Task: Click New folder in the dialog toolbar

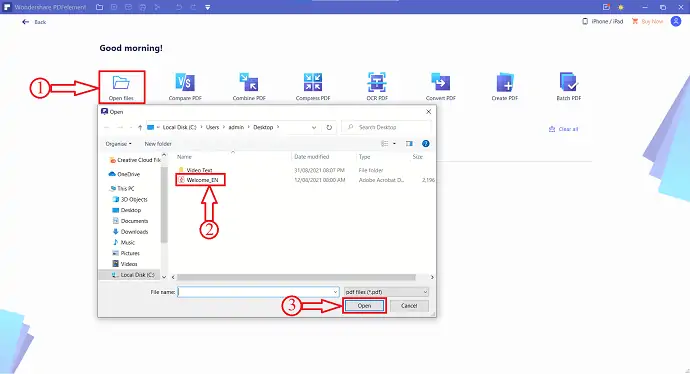Action: point(158,144)
